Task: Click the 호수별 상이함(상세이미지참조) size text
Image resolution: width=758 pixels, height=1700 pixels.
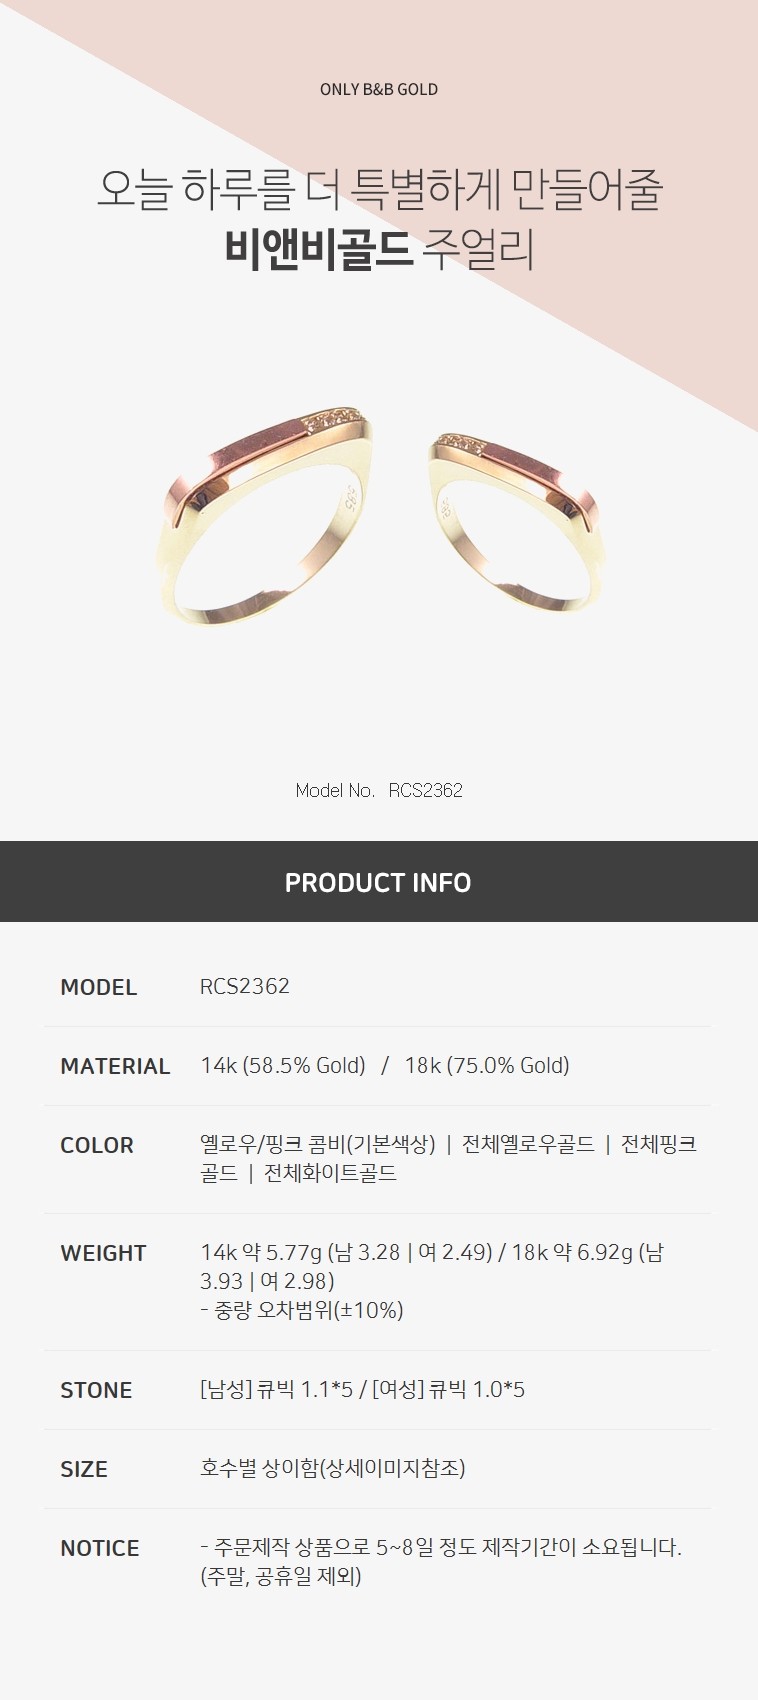Action: point(333,1468)
